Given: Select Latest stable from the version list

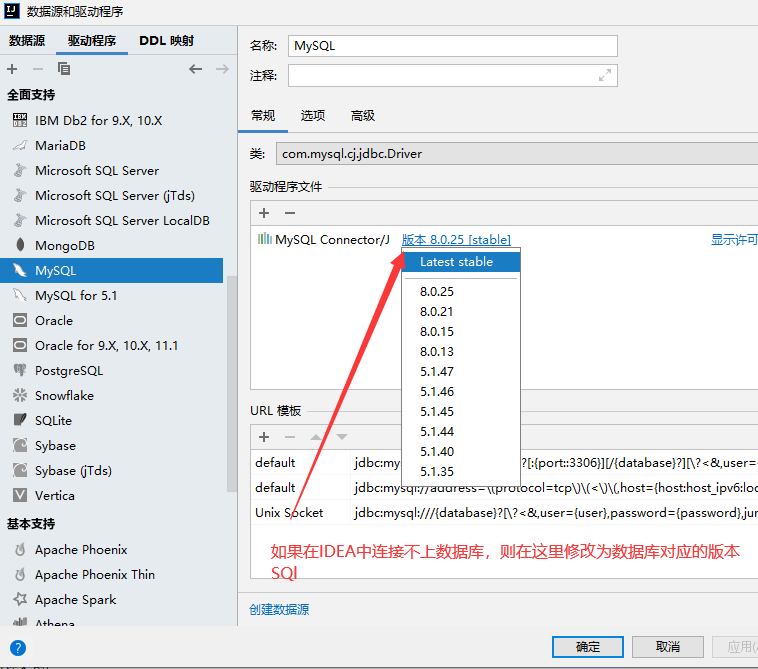Looking at the screenshot, I should 461,262.
